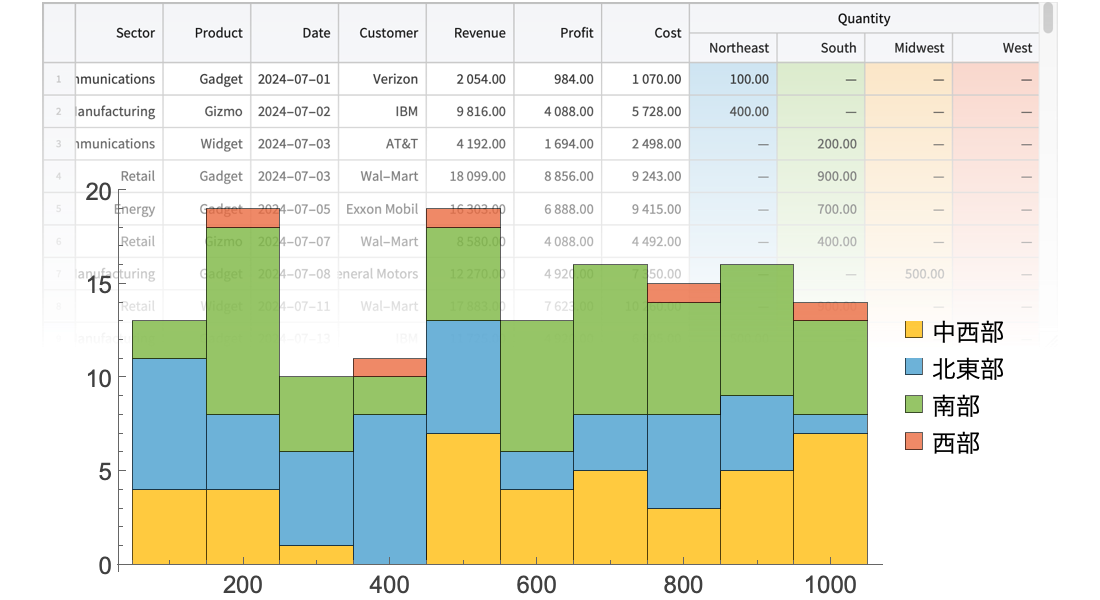Select the Northeast sub-column header
The image size is (1100, 600).
[733, 48]
